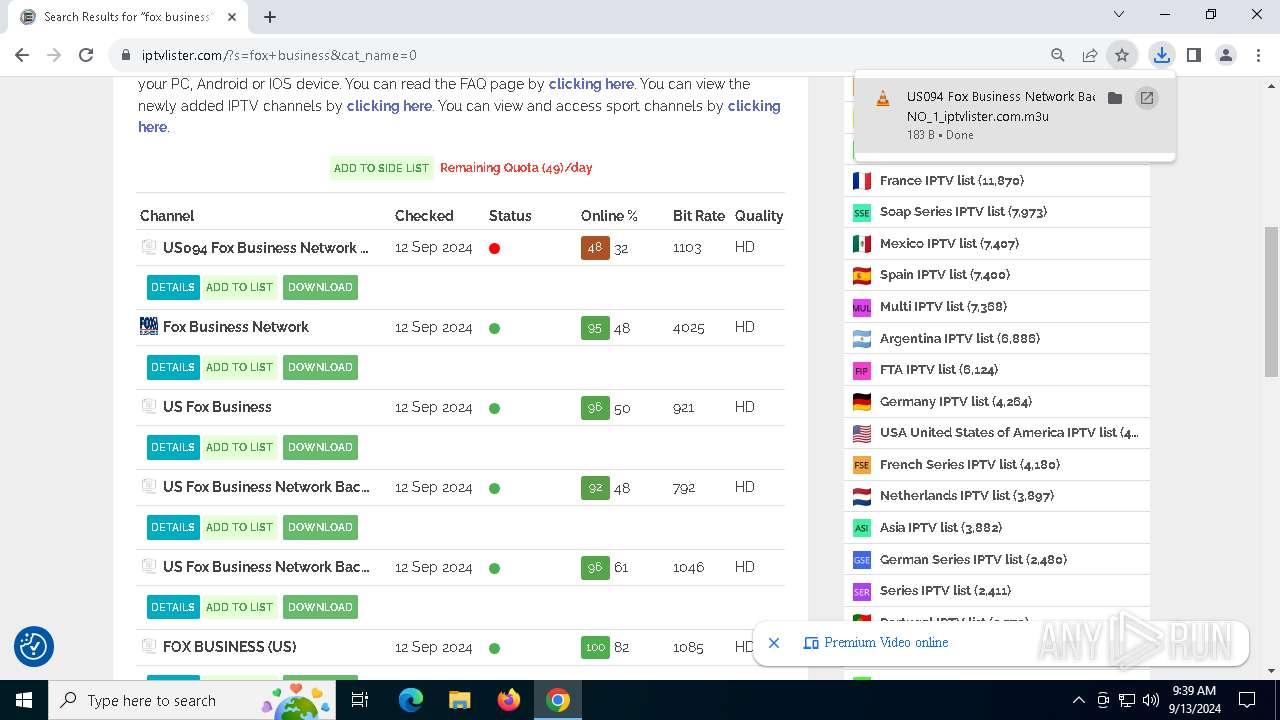This screenshot has width=1280, height=720.
Task: Open the cookie consent settings badge
Action: coord(34,646)
